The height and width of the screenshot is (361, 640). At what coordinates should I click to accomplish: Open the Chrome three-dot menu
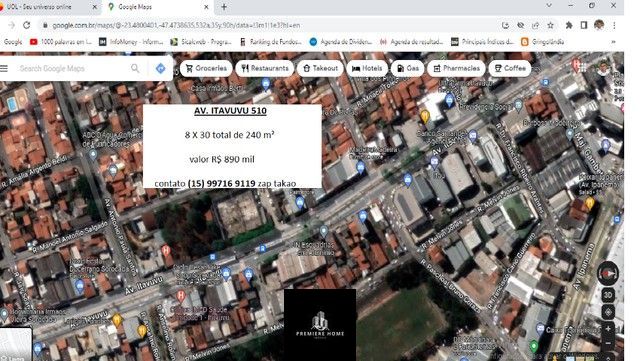(614, 25)
